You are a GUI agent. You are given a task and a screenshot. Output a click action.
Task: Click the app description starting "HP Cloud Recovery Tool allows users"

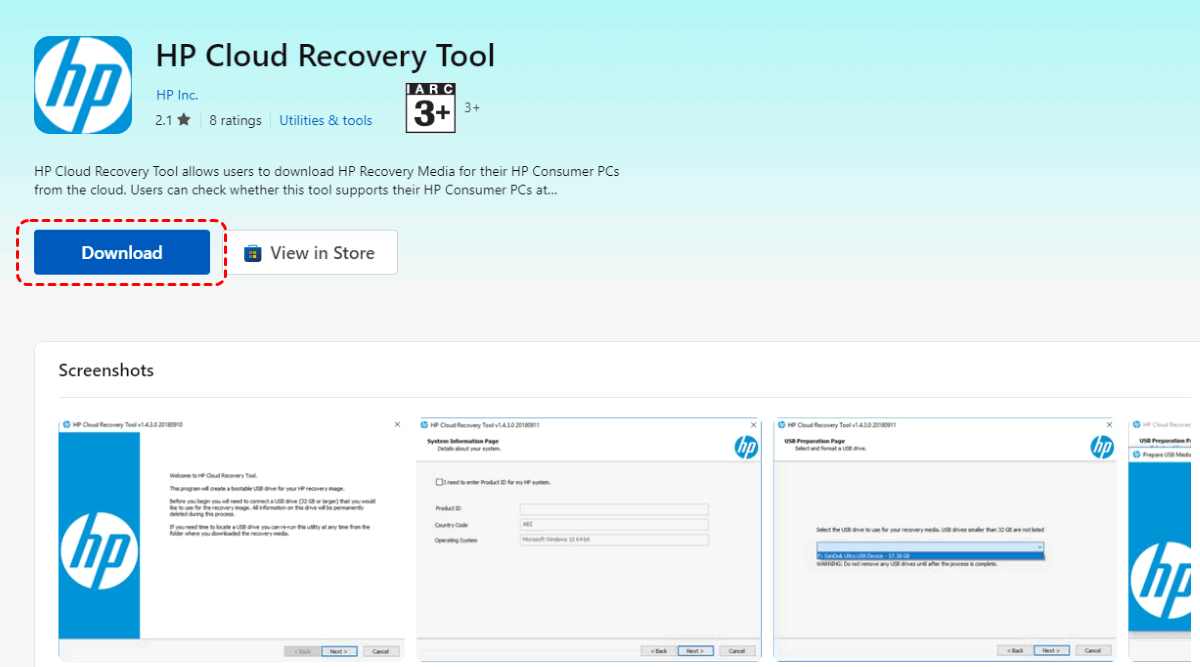click(x=327, y=180)
